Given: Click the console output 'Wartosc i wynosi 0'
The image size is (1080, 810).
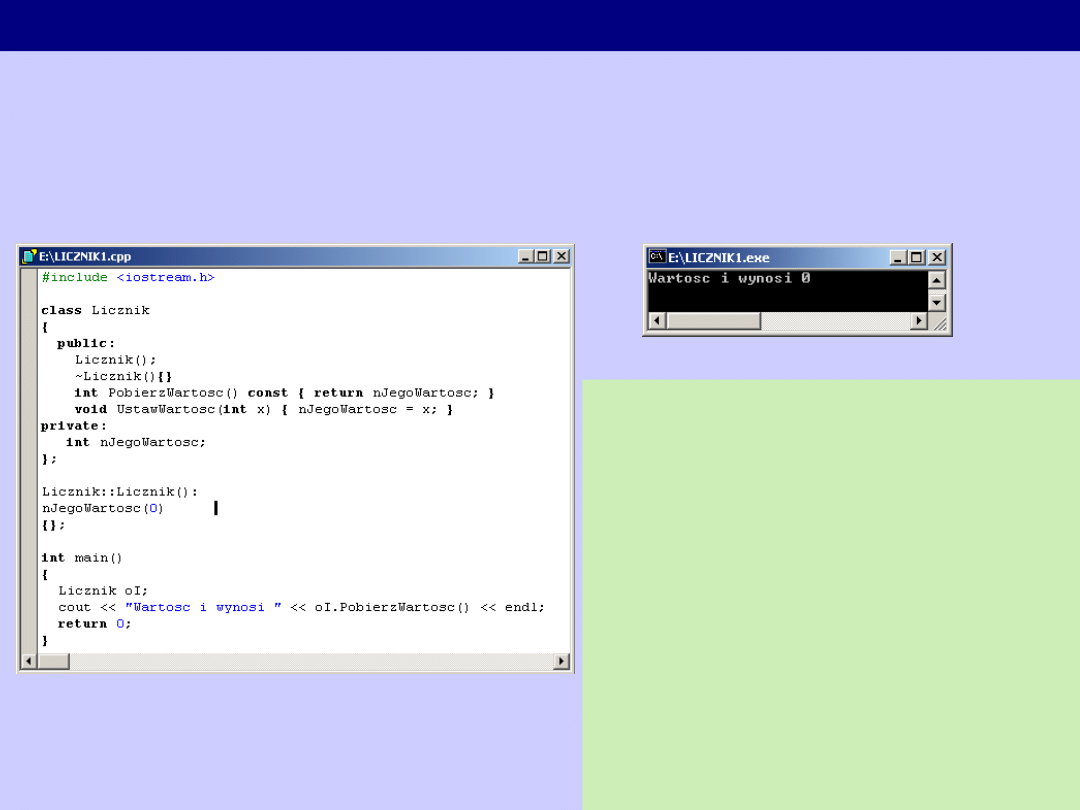Looking at the screenshot, I should click(x=729, y=278).
